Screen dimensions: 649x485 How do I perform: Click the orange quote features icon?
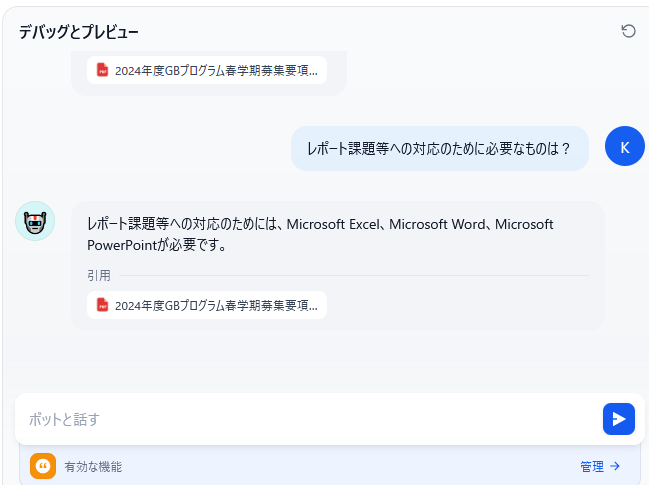(43, 466)
